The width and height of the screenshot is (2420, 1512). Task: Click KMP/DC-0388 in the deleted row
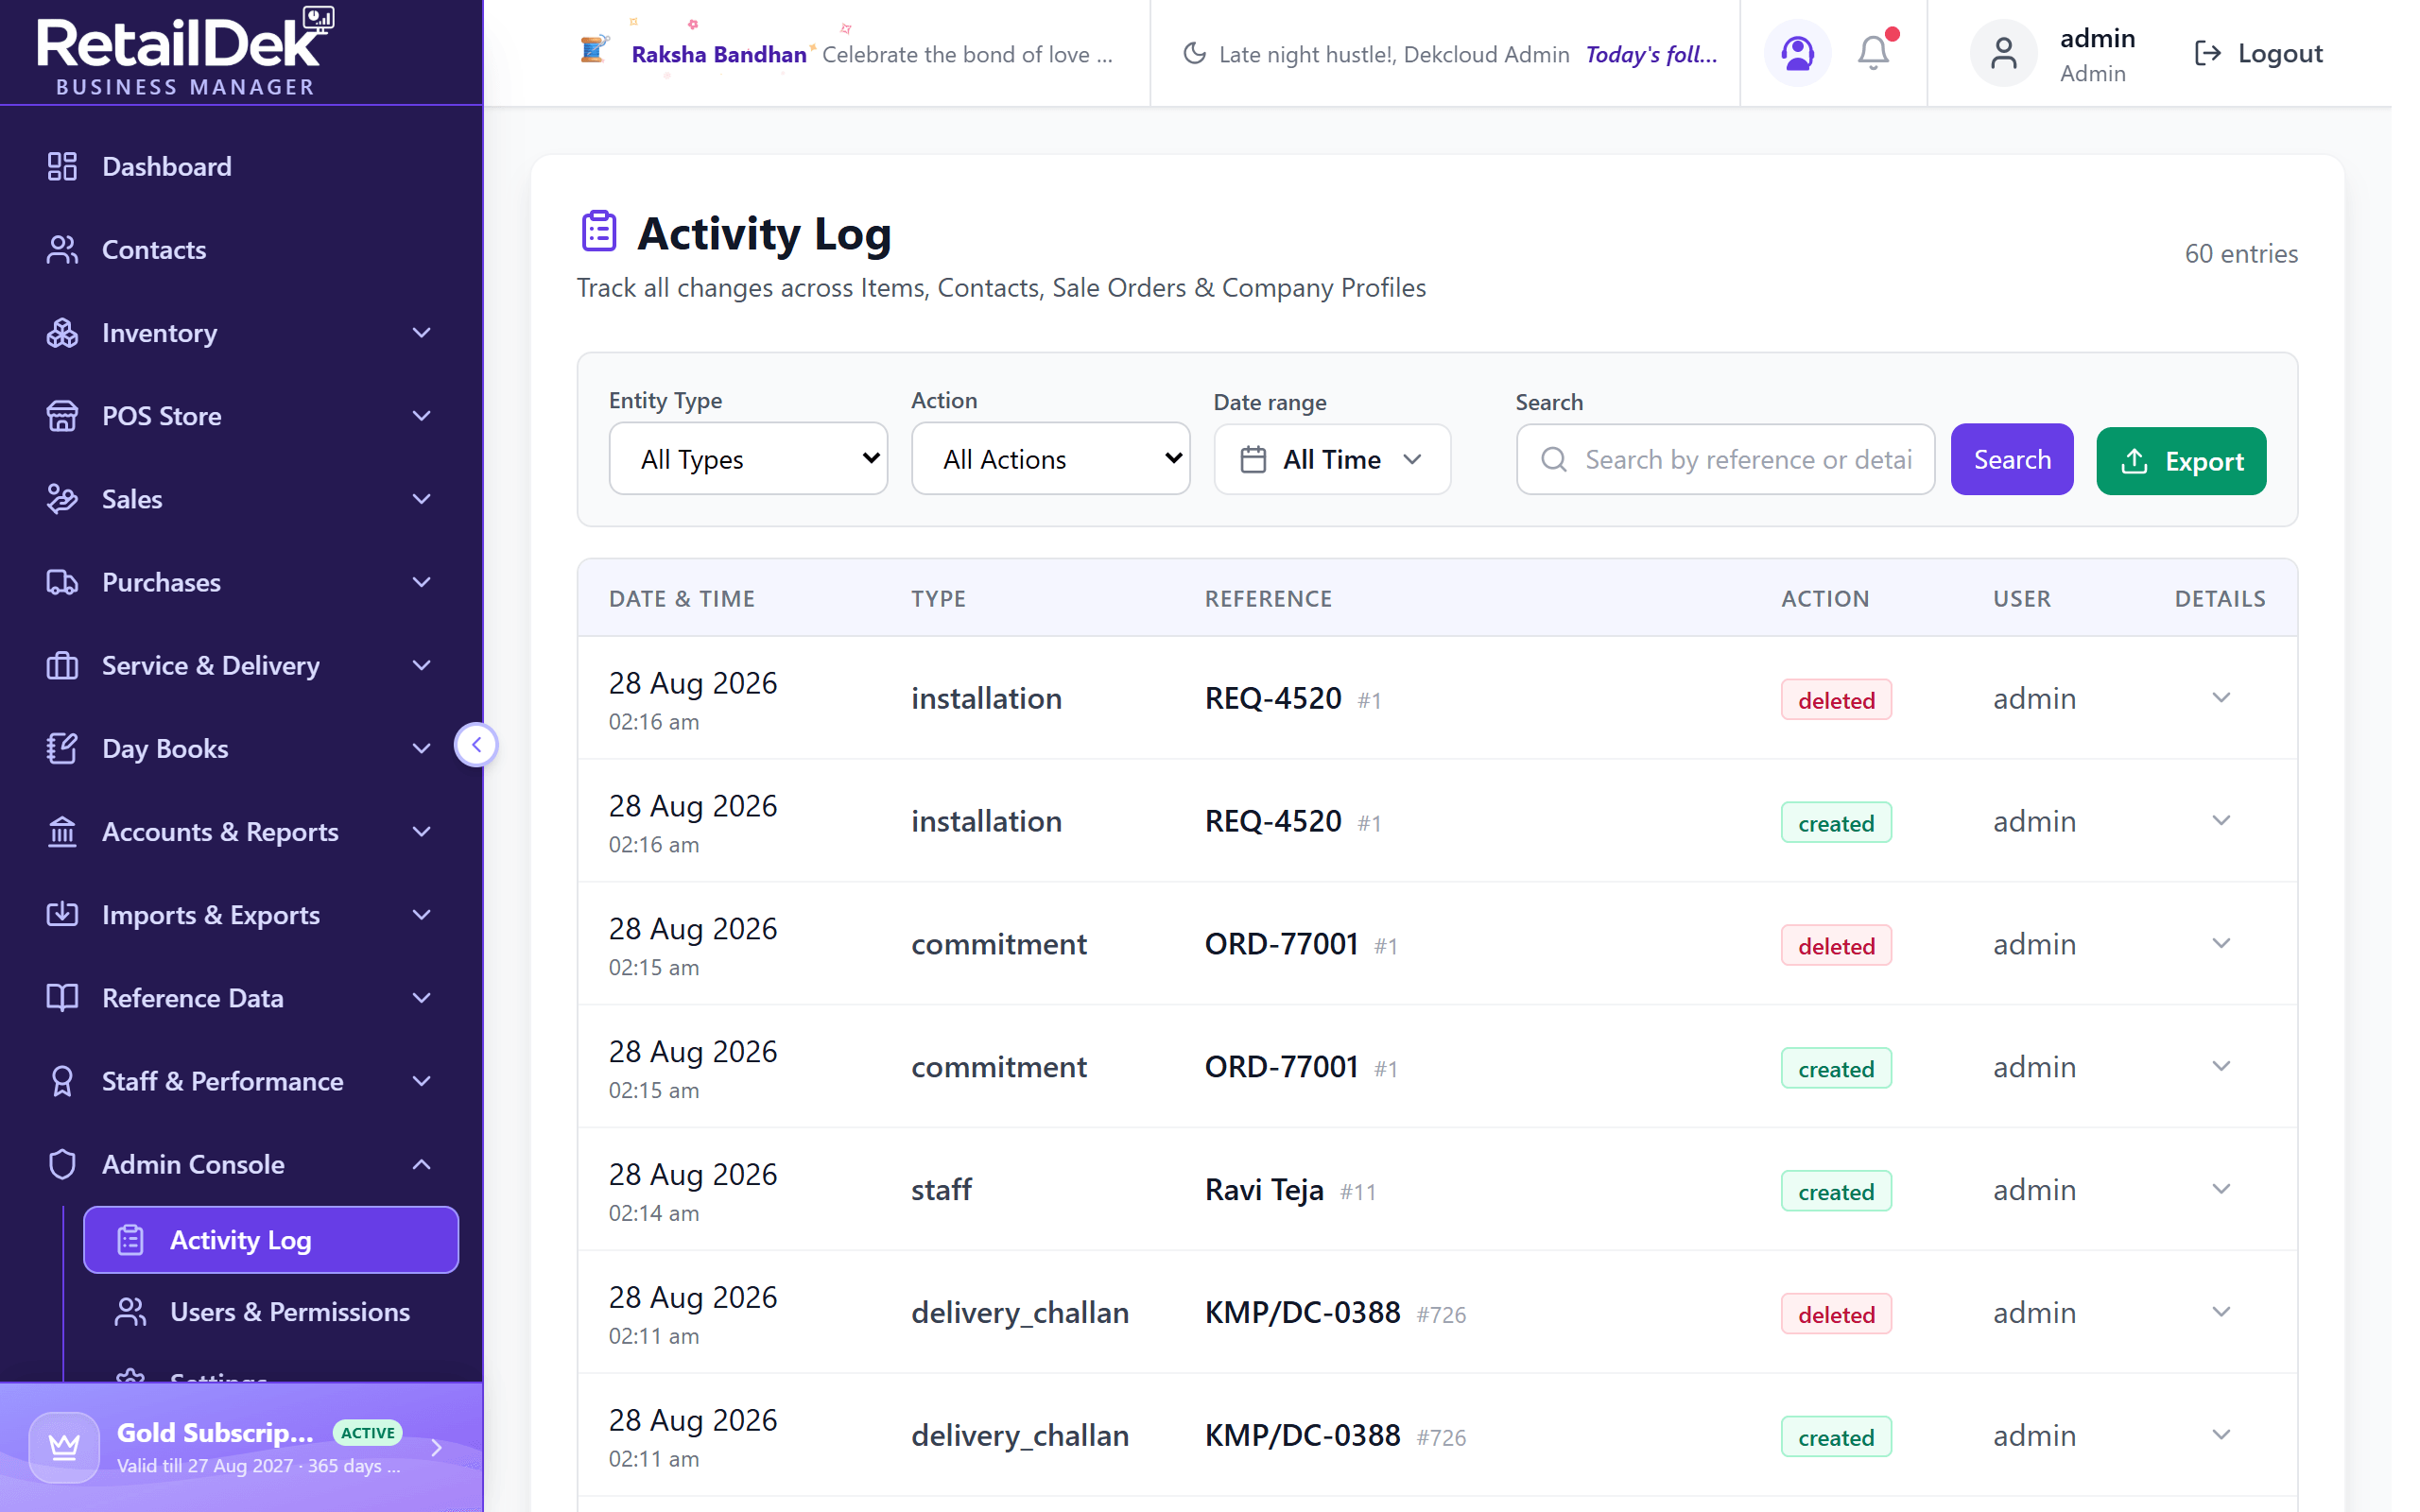point(1302,1312)
